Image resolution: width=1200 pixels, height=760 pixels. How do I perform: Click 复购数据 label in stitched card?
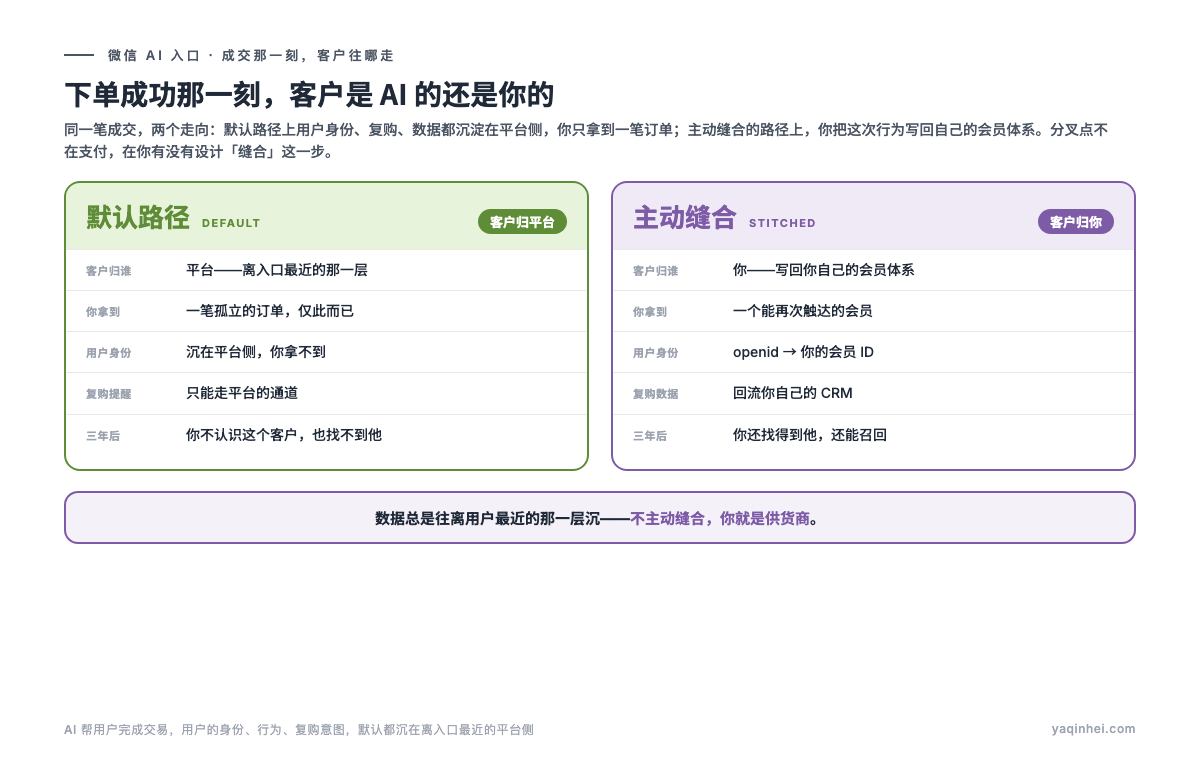655,394
